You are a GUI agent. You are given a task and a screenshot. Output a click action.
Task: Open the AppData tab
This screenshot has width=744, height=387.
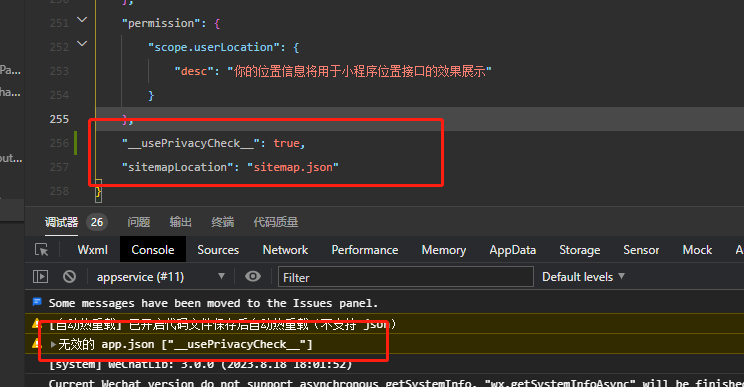tap(512, 250)
